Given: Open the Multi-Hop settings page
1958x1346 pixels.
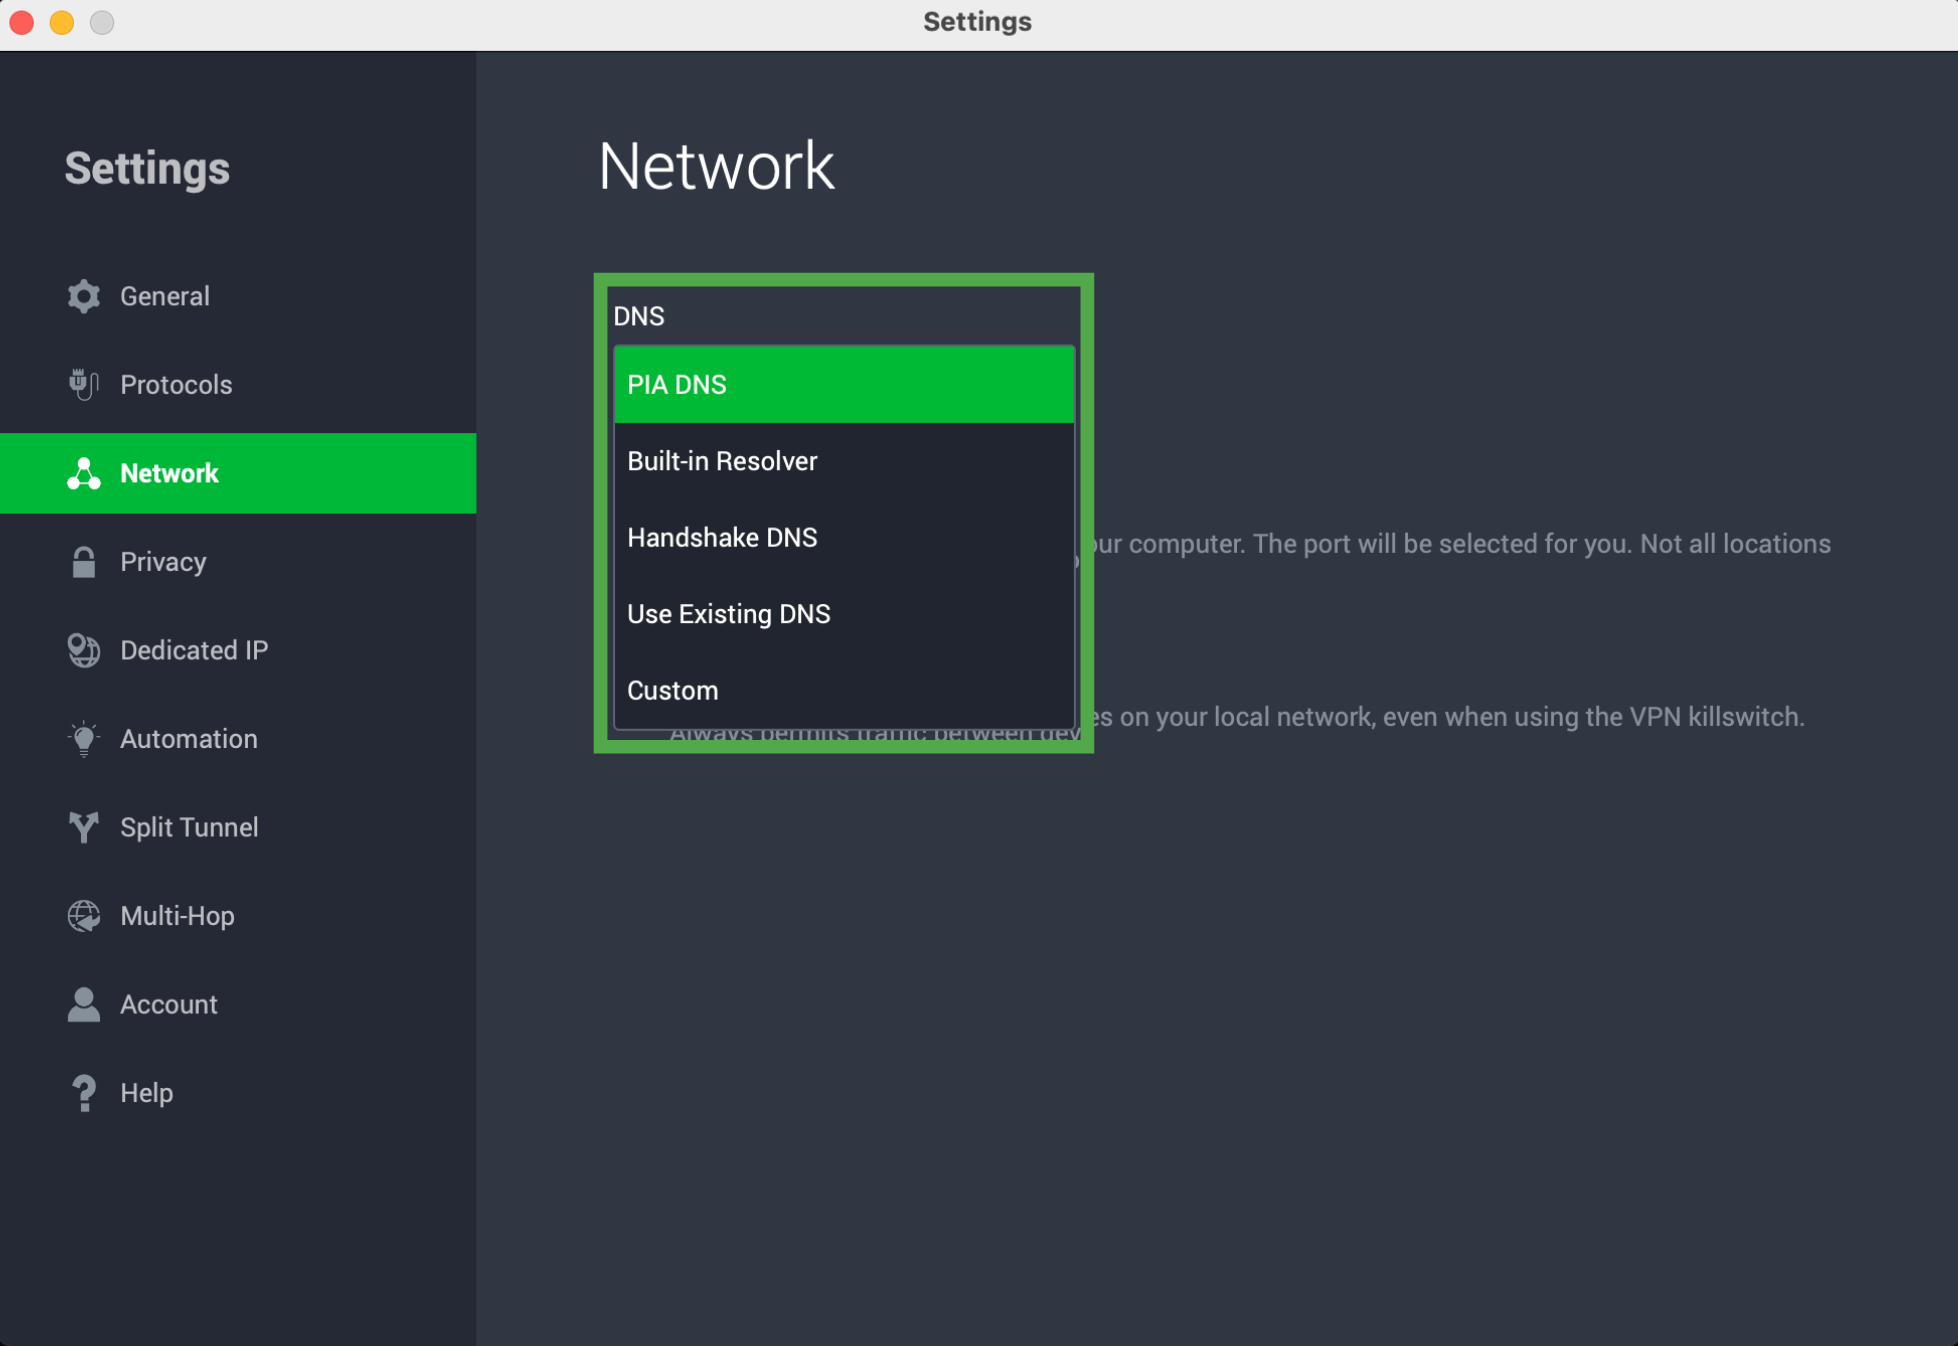Looking at the screenshot, I should point(238,916).
